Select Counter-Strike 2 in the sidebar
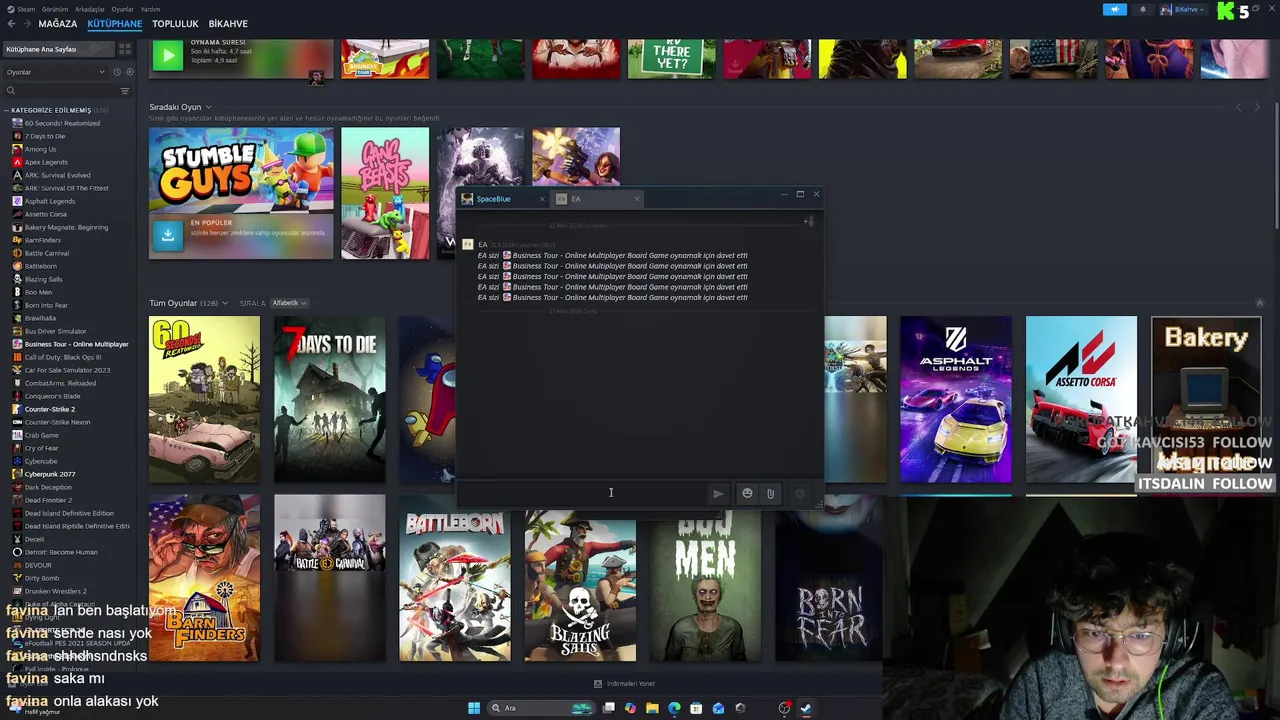This screenshot has height=720, width=1280. (49, 409)
